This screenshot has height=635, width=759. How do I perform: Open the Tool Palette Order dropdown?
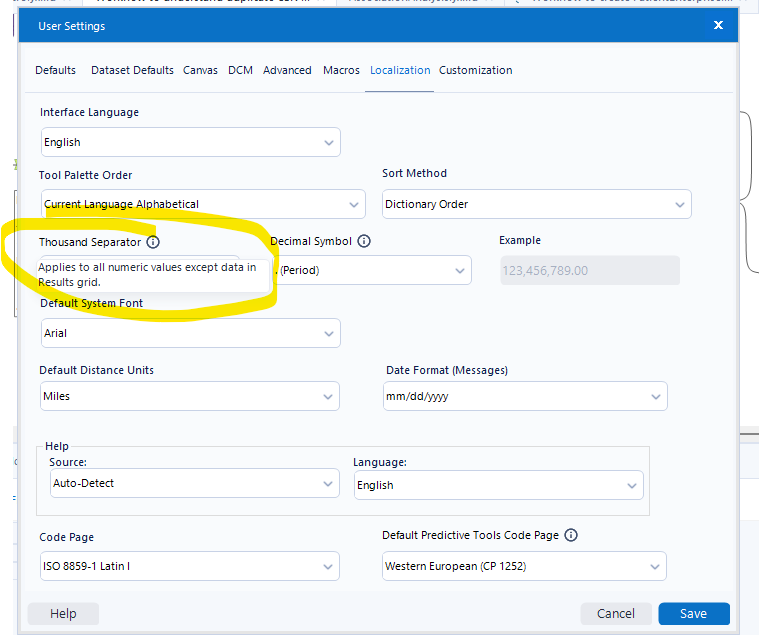pos(203,204)
